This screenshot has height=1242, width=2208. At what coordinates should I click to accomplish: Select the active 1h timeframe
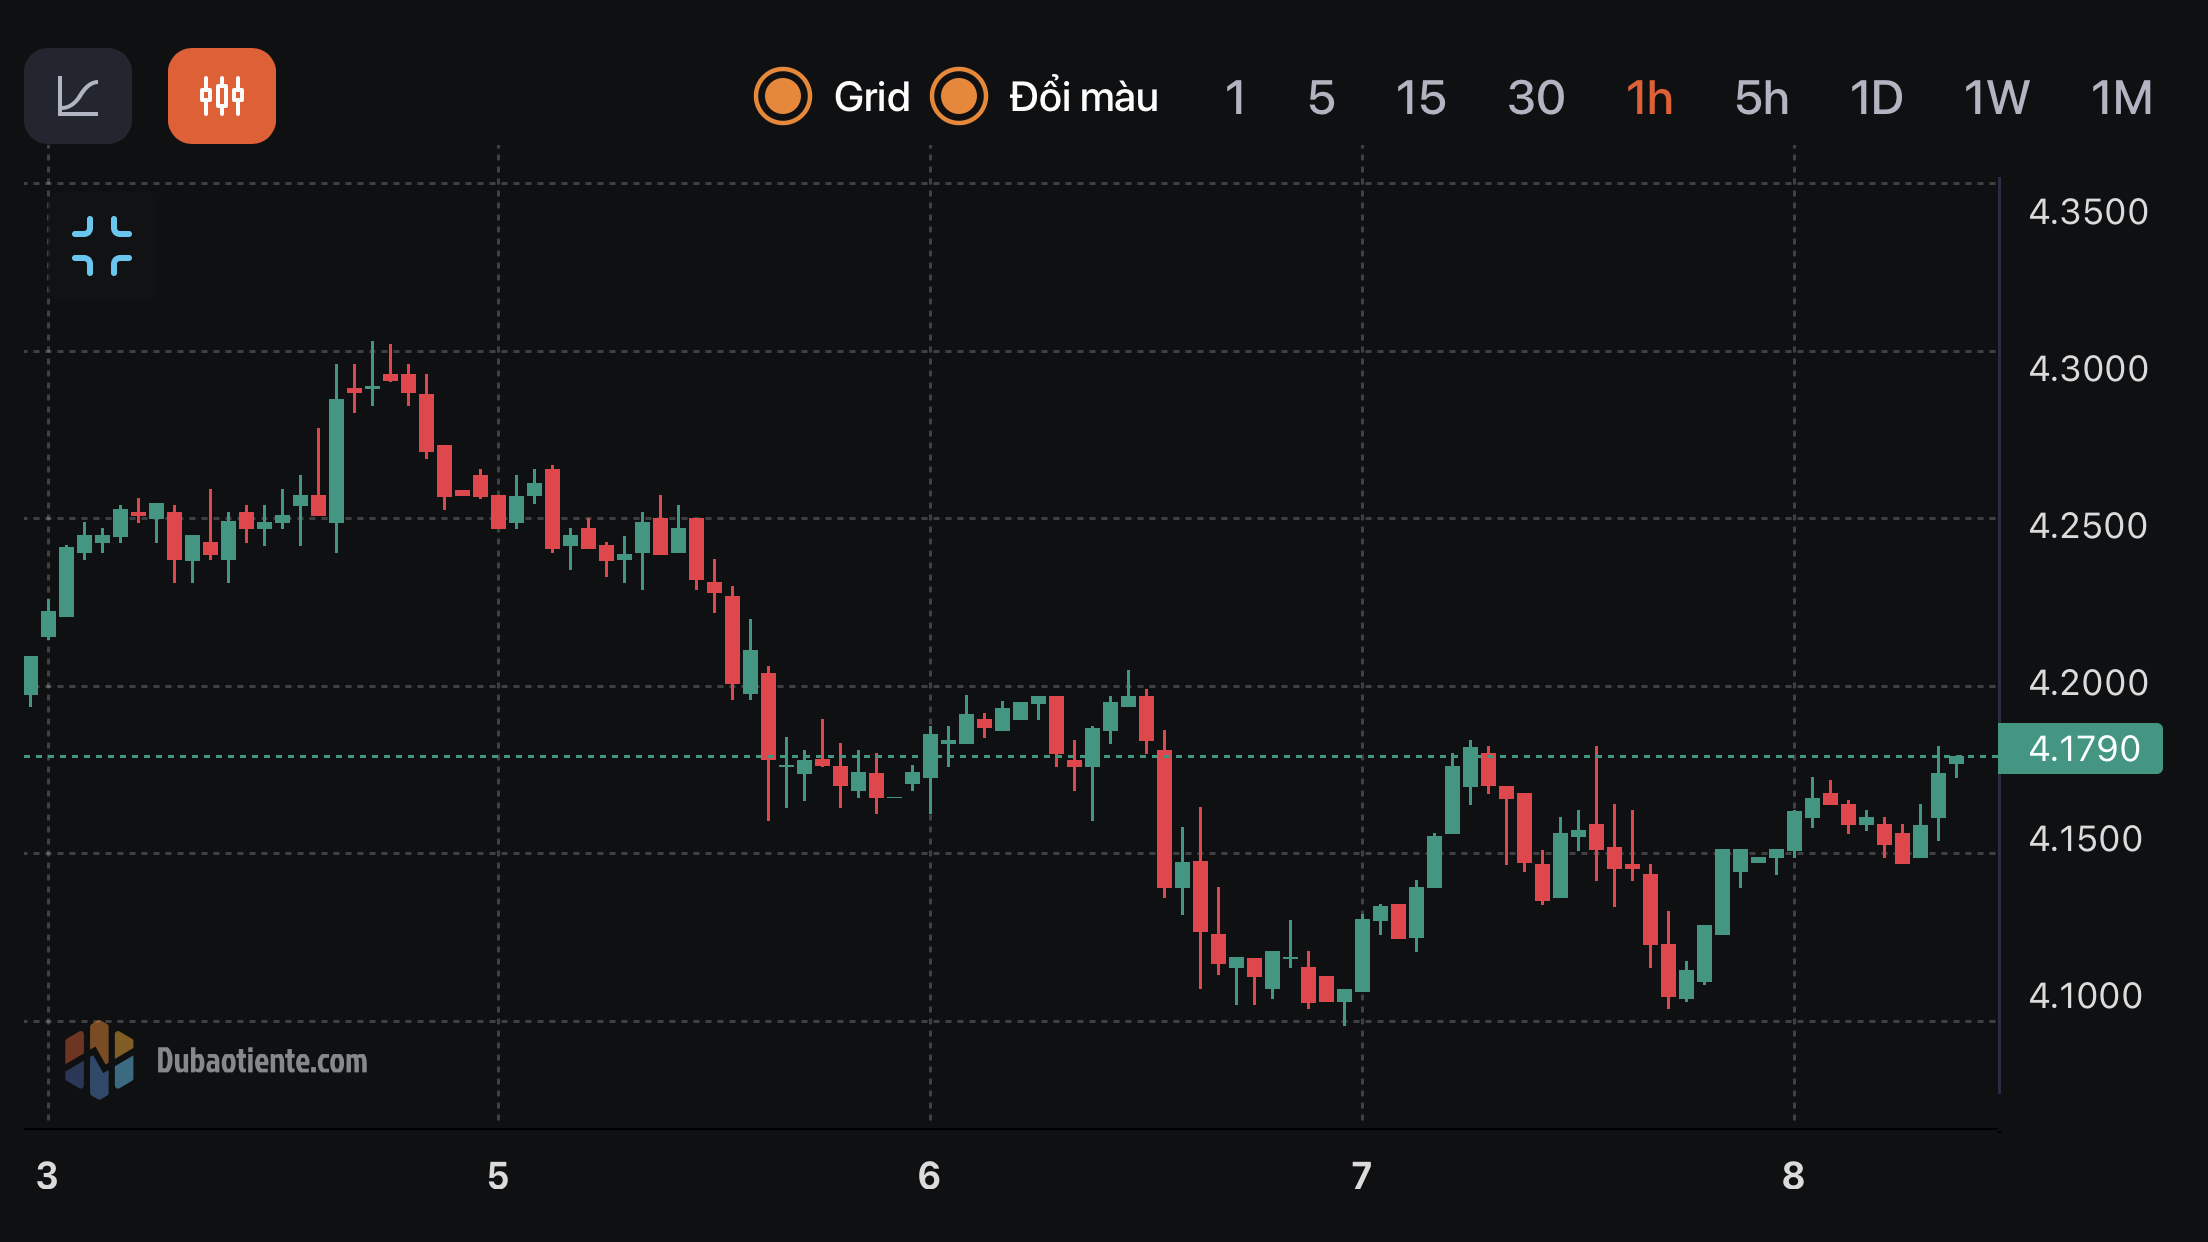pos(1649,98)
